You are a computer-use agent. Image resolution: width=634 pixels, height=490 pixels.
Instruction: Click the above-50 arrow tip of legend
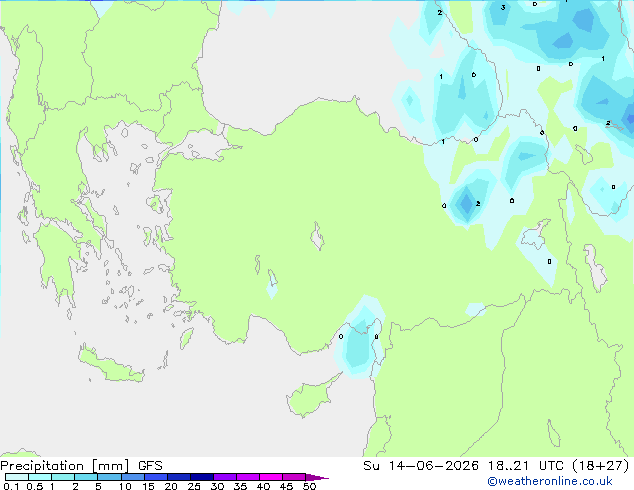pyautogui.click(x=317, y=477)
